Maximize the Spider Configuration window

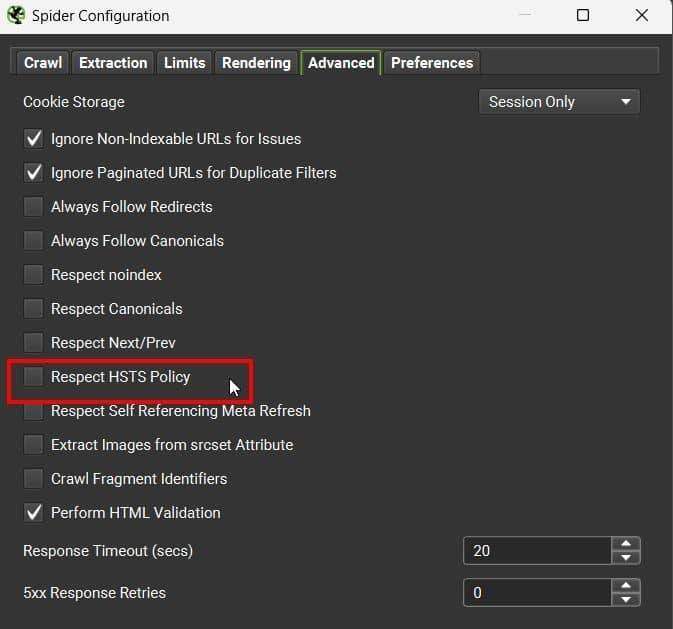[583, 15]
